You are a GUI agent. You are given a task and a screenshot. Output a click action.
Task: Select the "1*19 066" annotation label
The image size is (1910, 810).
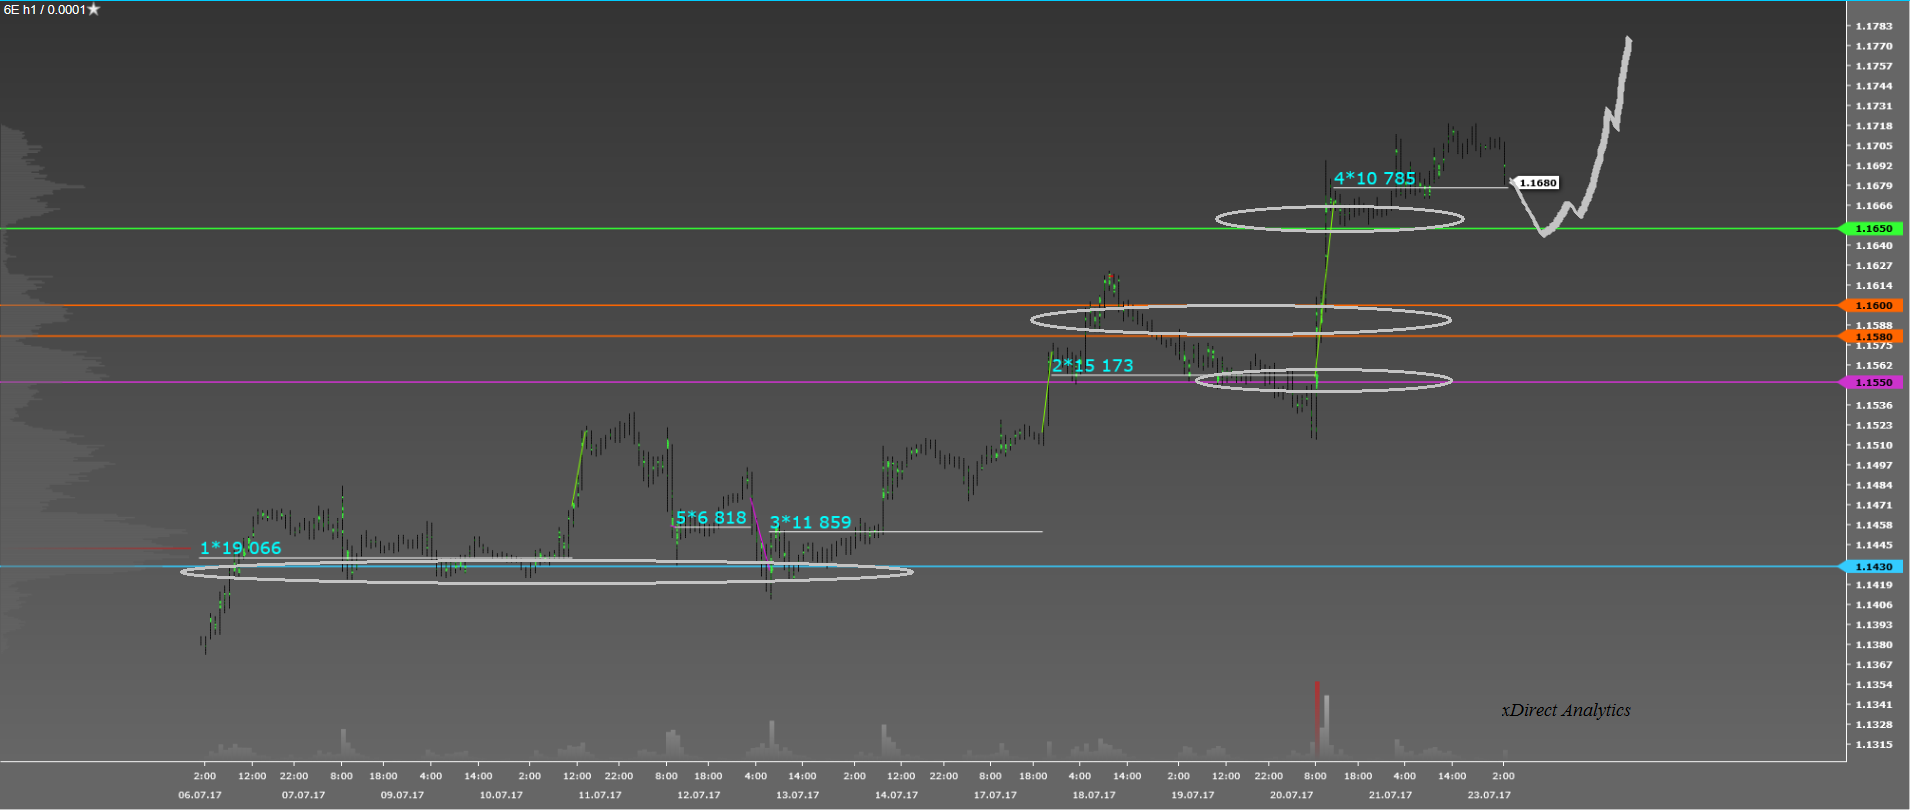pos(240,548)
